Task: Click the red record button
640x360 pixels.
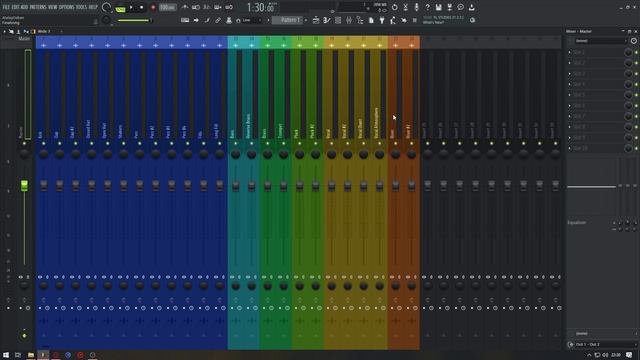Action: (x=153, y=7)
